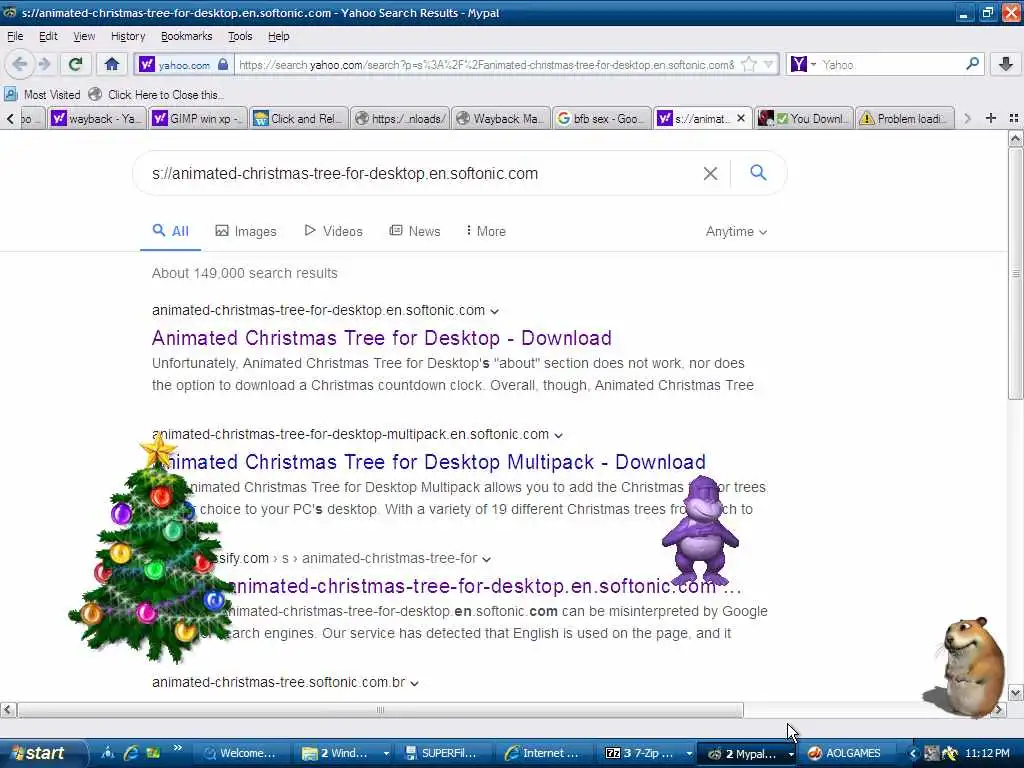This screenshot has width=1024, height=768.
Task: List all tabs grid icon
Action: pyautogui.click(x=1014, y=118)
